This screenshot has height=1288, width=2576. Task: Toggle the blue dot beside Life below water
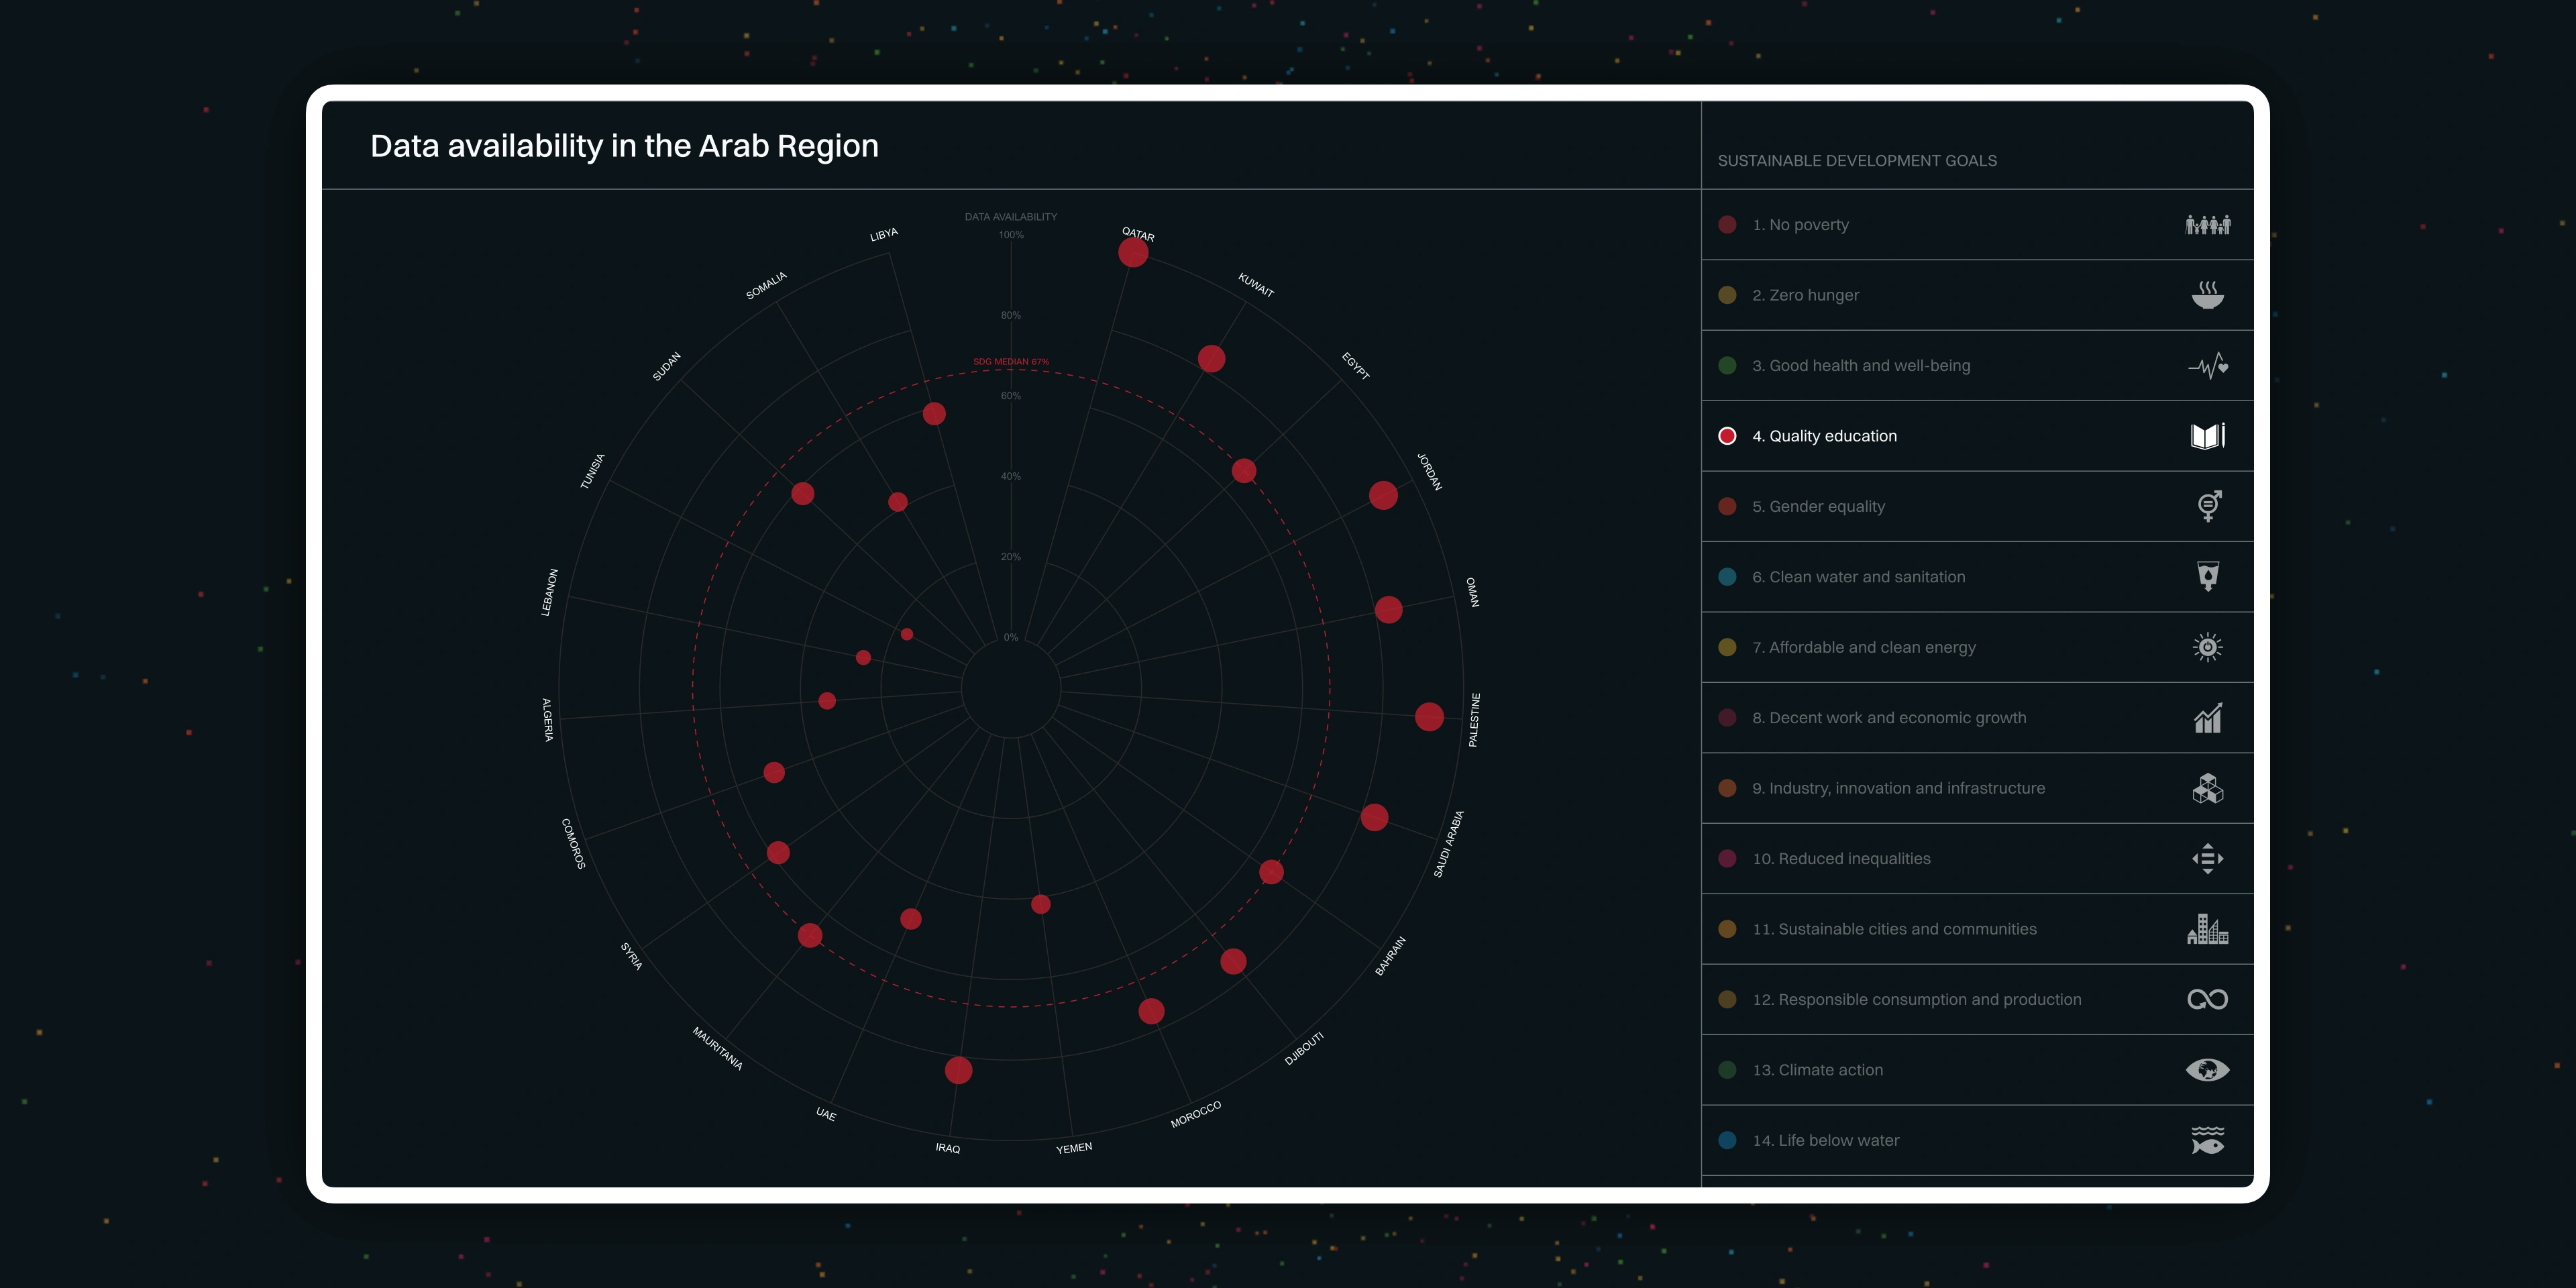(1727, 1140)
